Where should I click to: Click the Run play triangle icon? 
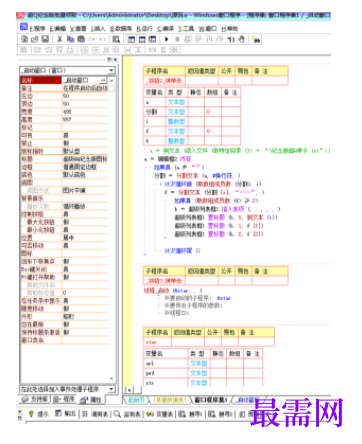[166, 39]
